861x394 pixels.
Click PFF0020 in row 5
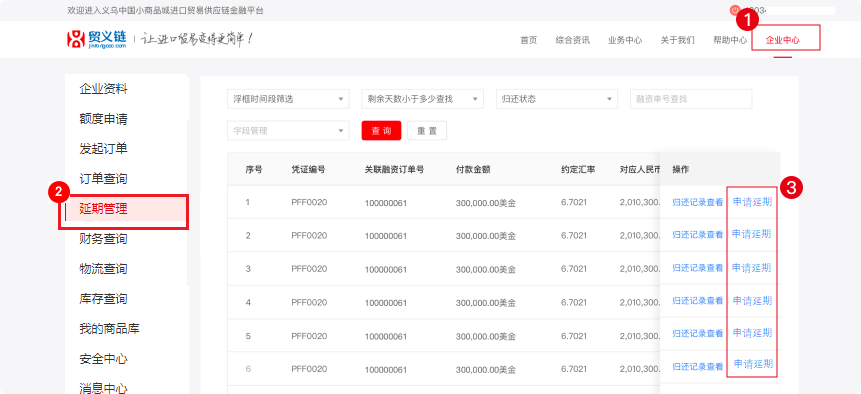[309, 336]
